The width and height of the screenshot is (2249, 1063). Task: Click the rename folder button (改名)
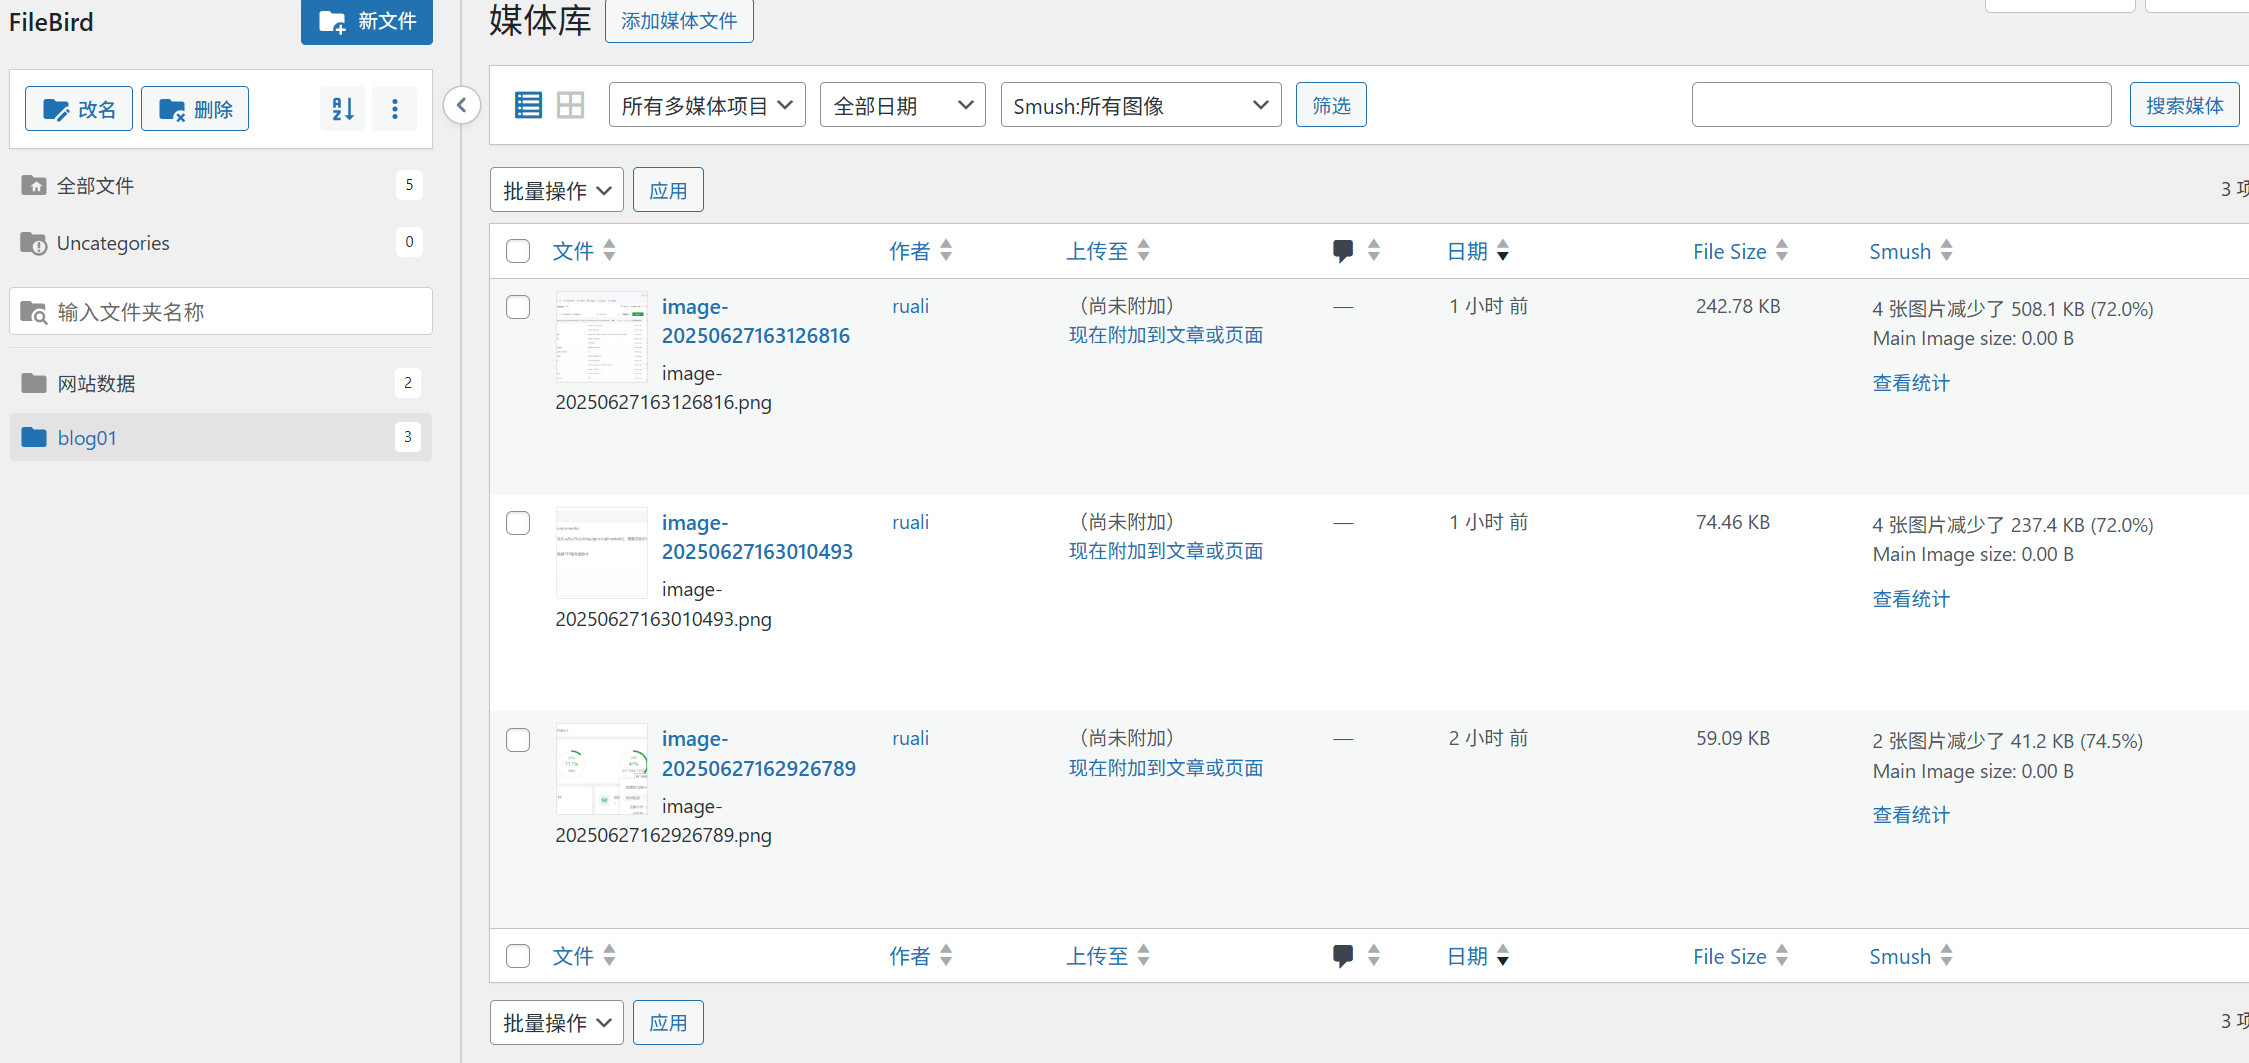tap(79, 109)
